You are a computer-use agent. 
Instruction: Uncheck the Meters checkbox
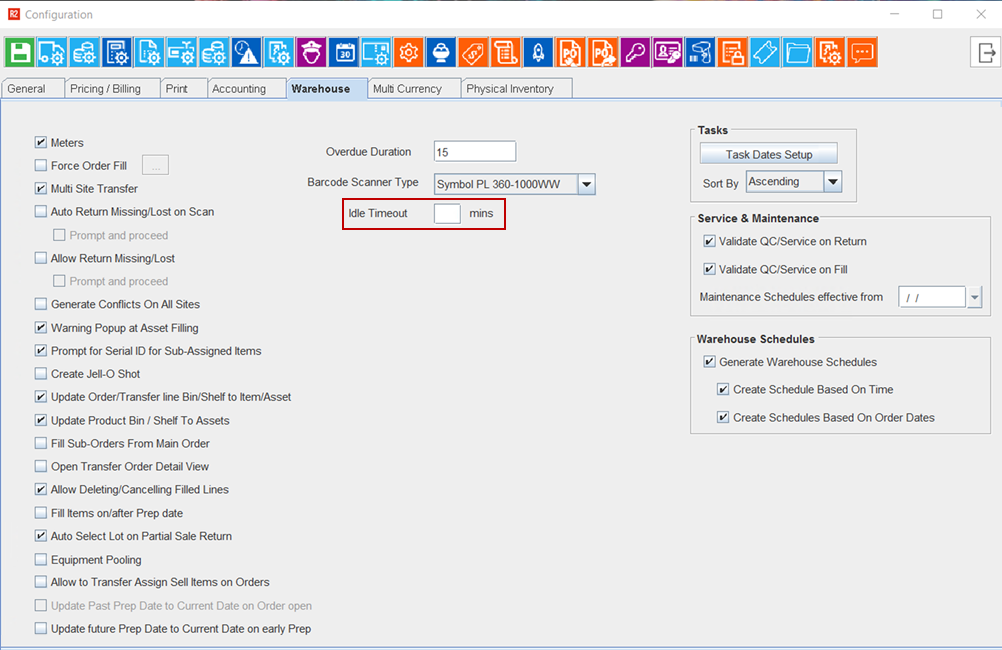[x=41, y=143]
